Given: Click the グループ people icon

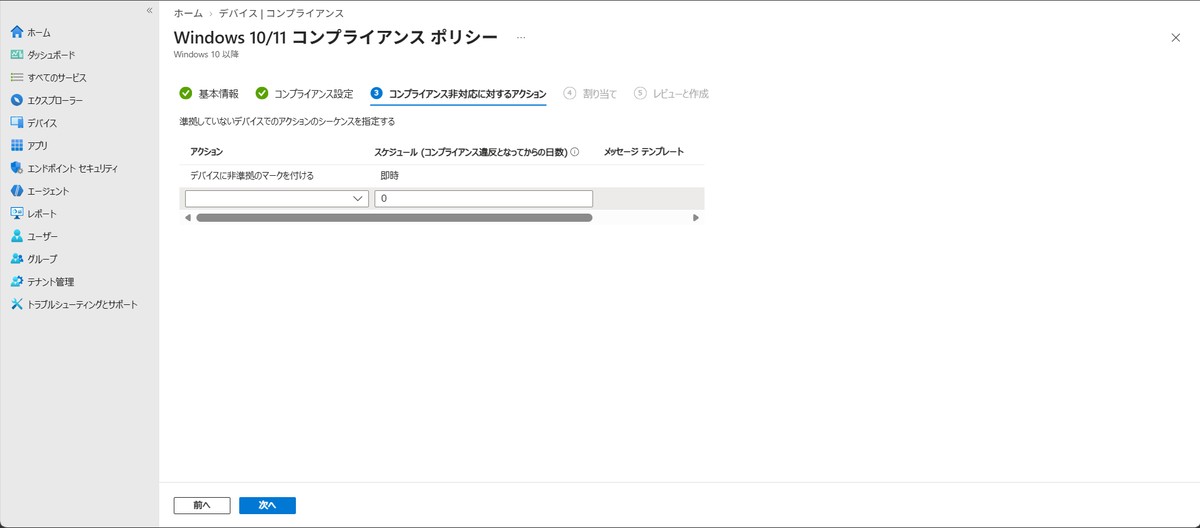Looking at the screenshot, I should point(17,259).
